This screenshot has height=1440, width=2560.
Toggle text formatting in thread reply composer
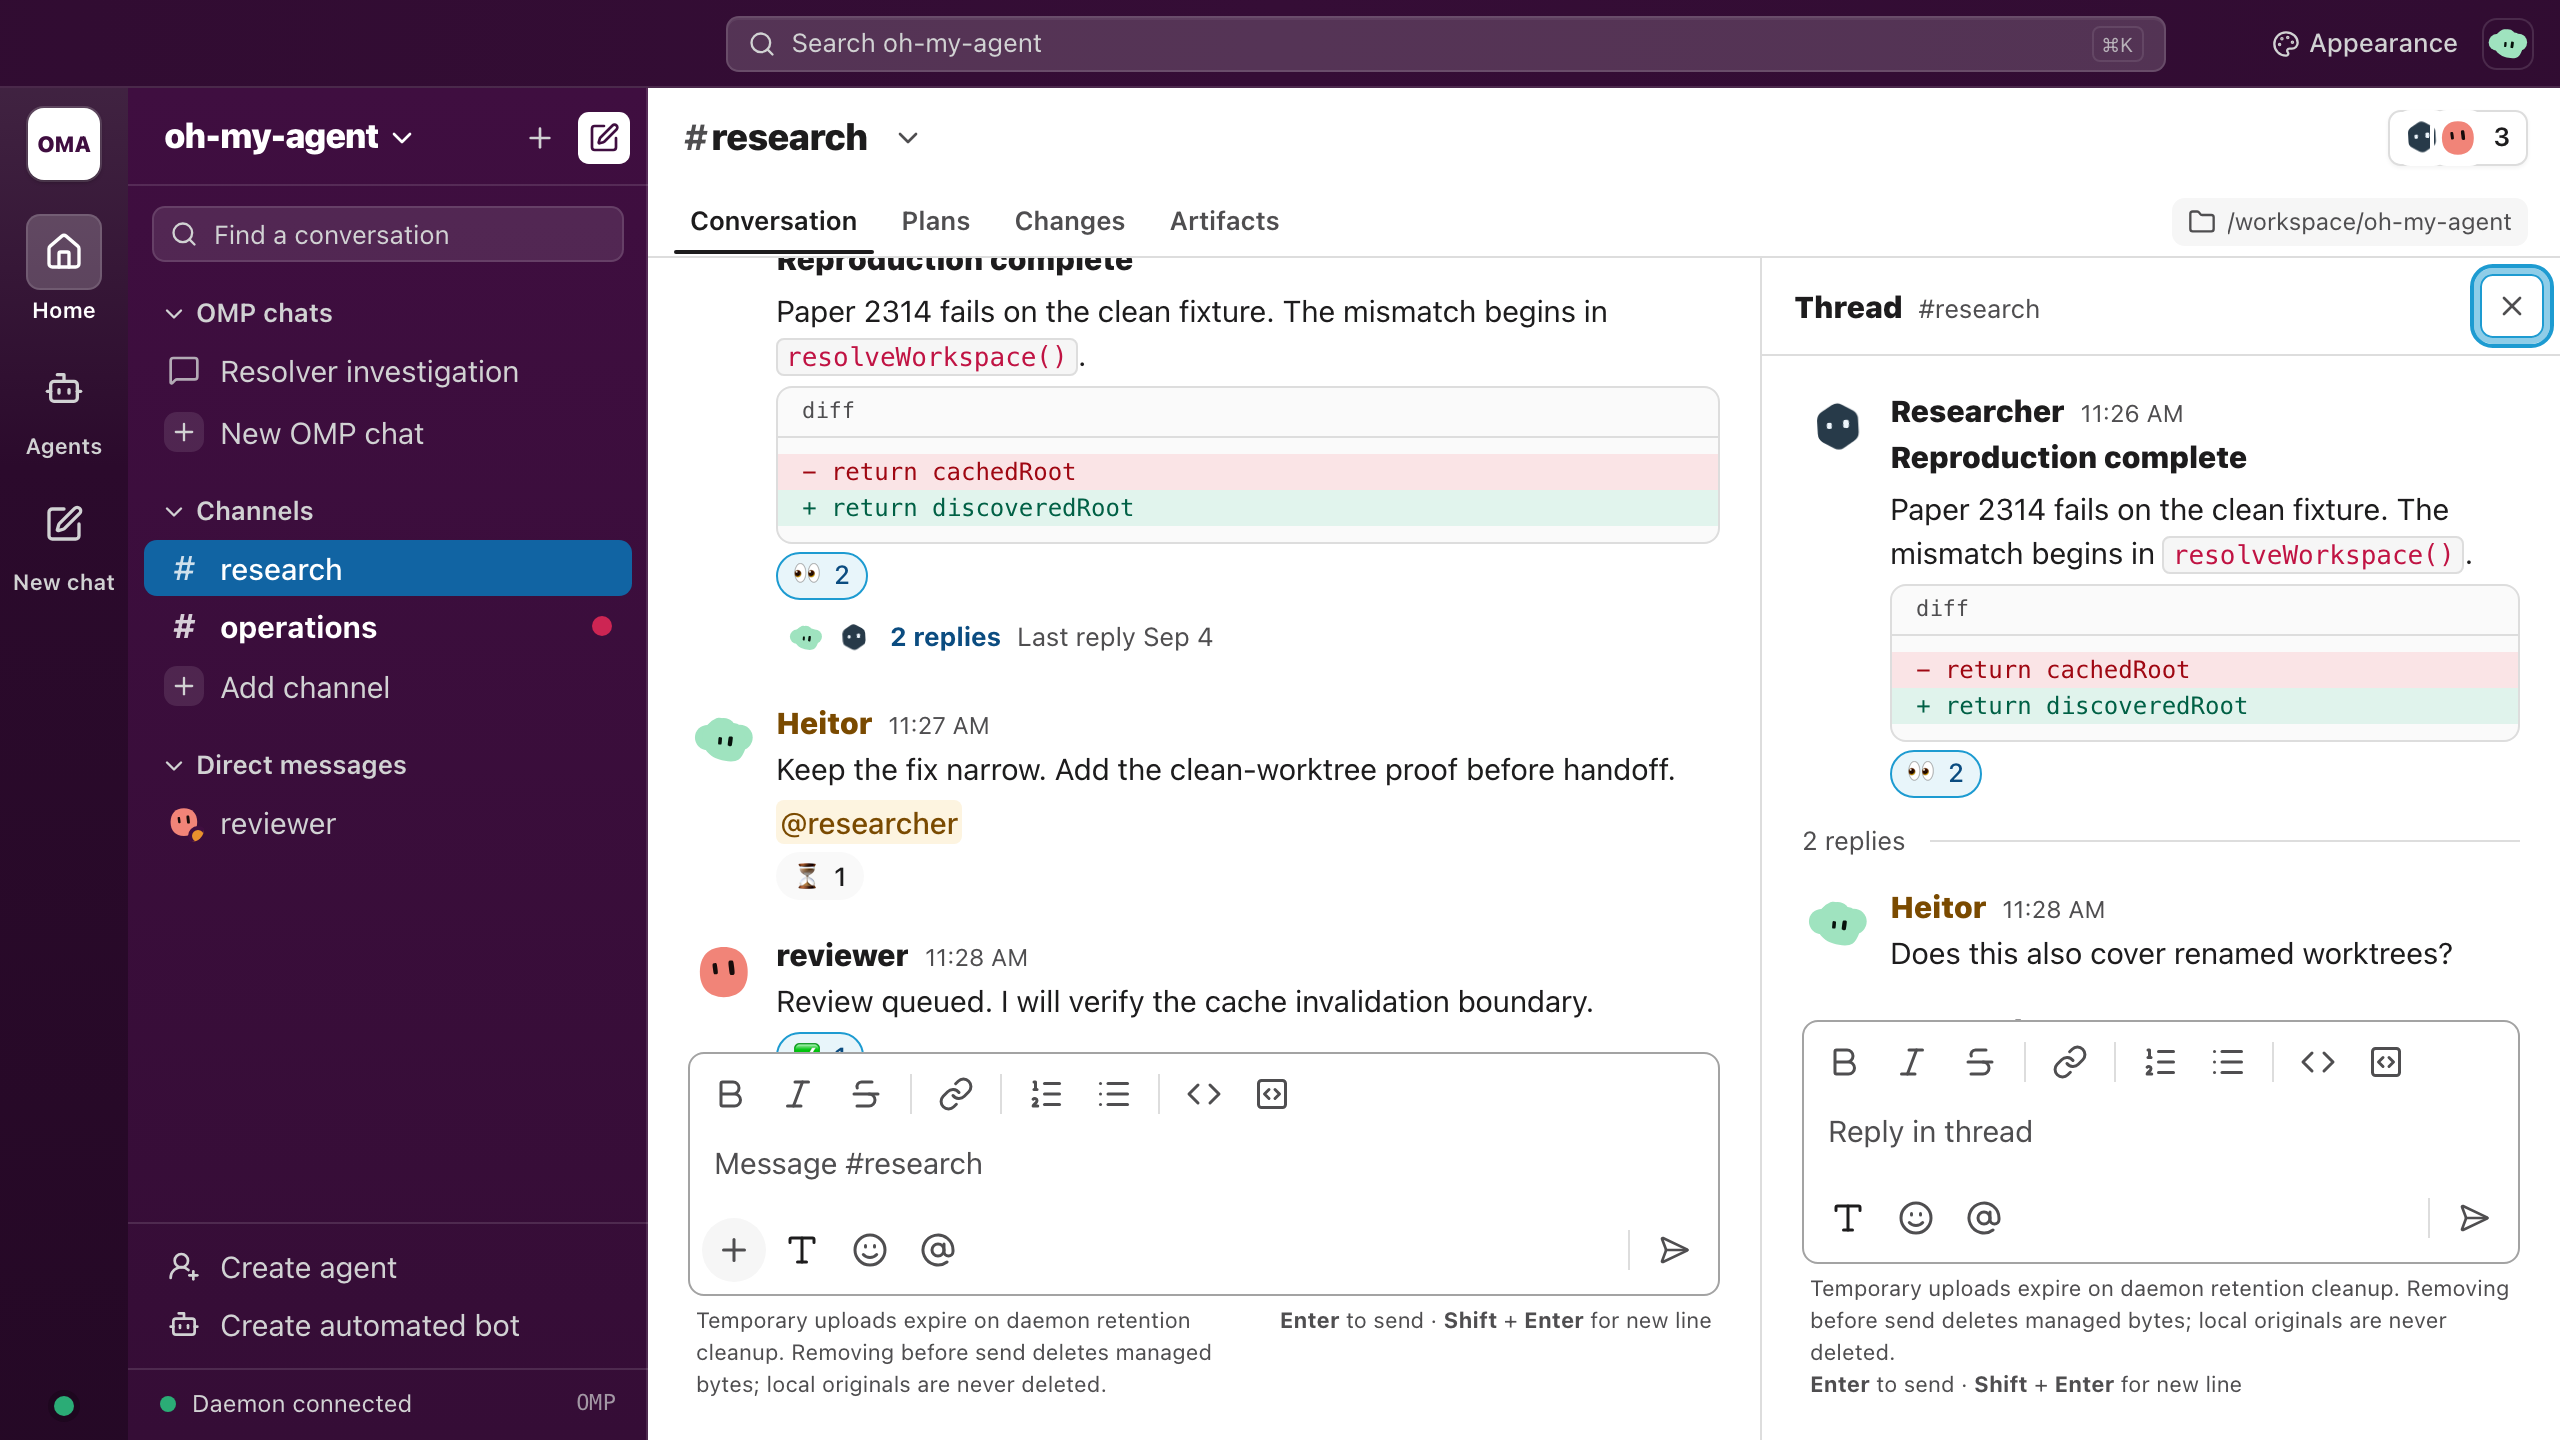pos(1848,1218)
